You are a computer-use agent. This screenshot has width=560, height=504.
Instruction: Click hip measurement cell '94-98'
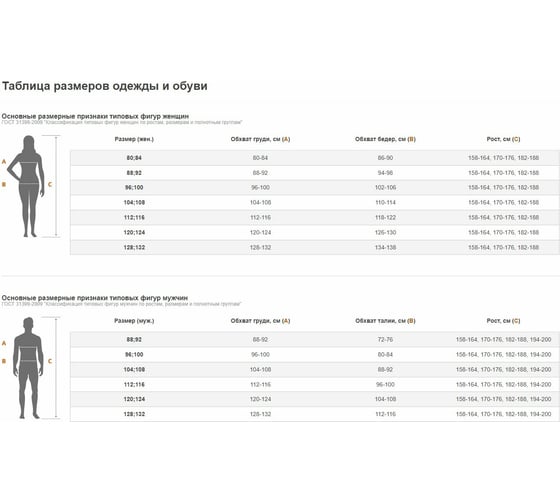(385, 173)
